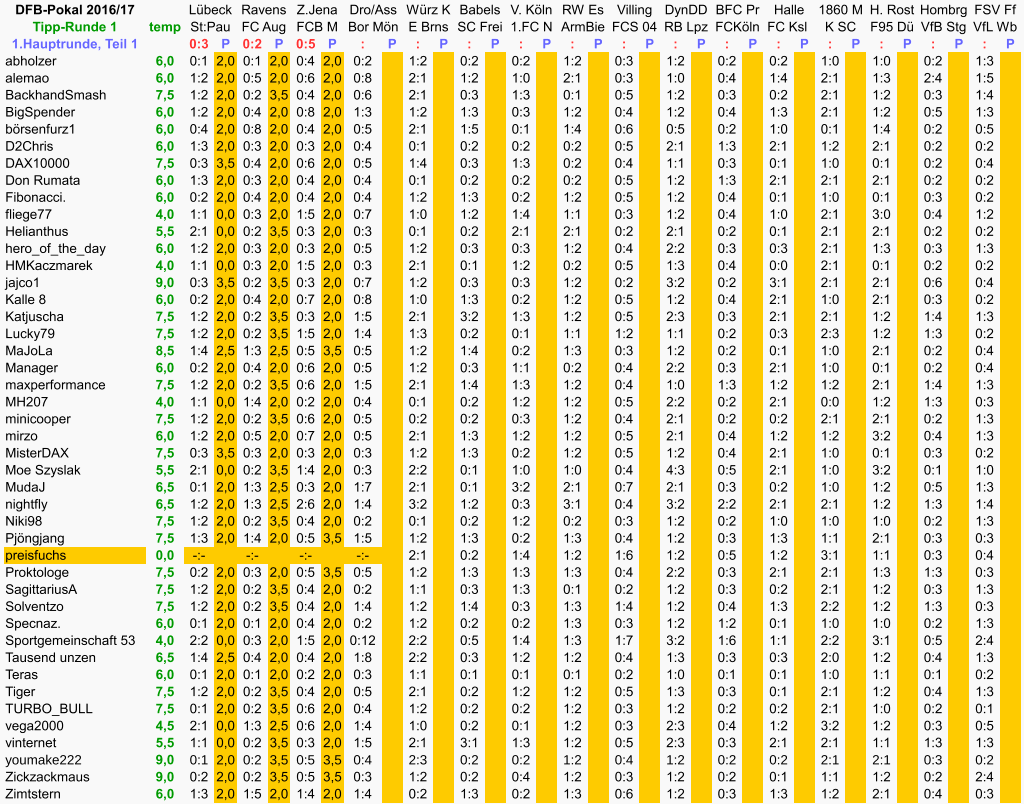Click the red 0:3 Lübeck result
Screen dimensions: 1024x804
199,44
